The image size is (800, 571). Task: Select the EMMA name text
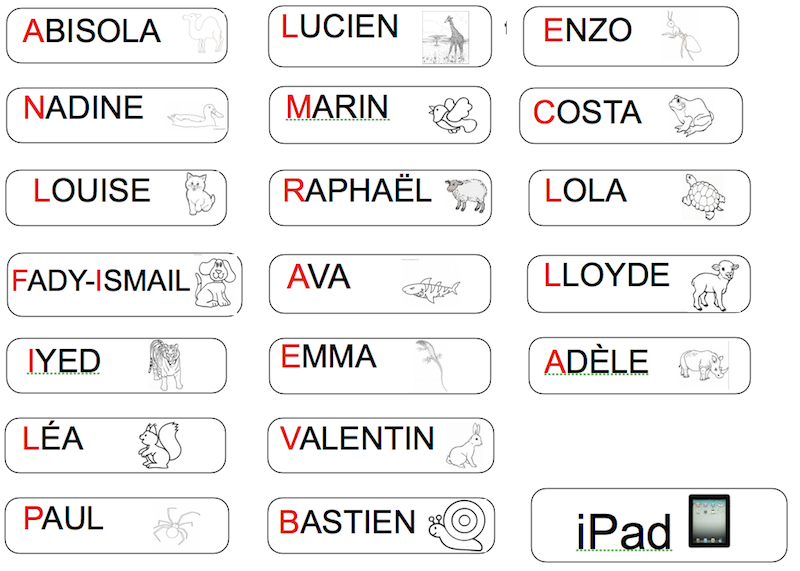coord(329,356)
